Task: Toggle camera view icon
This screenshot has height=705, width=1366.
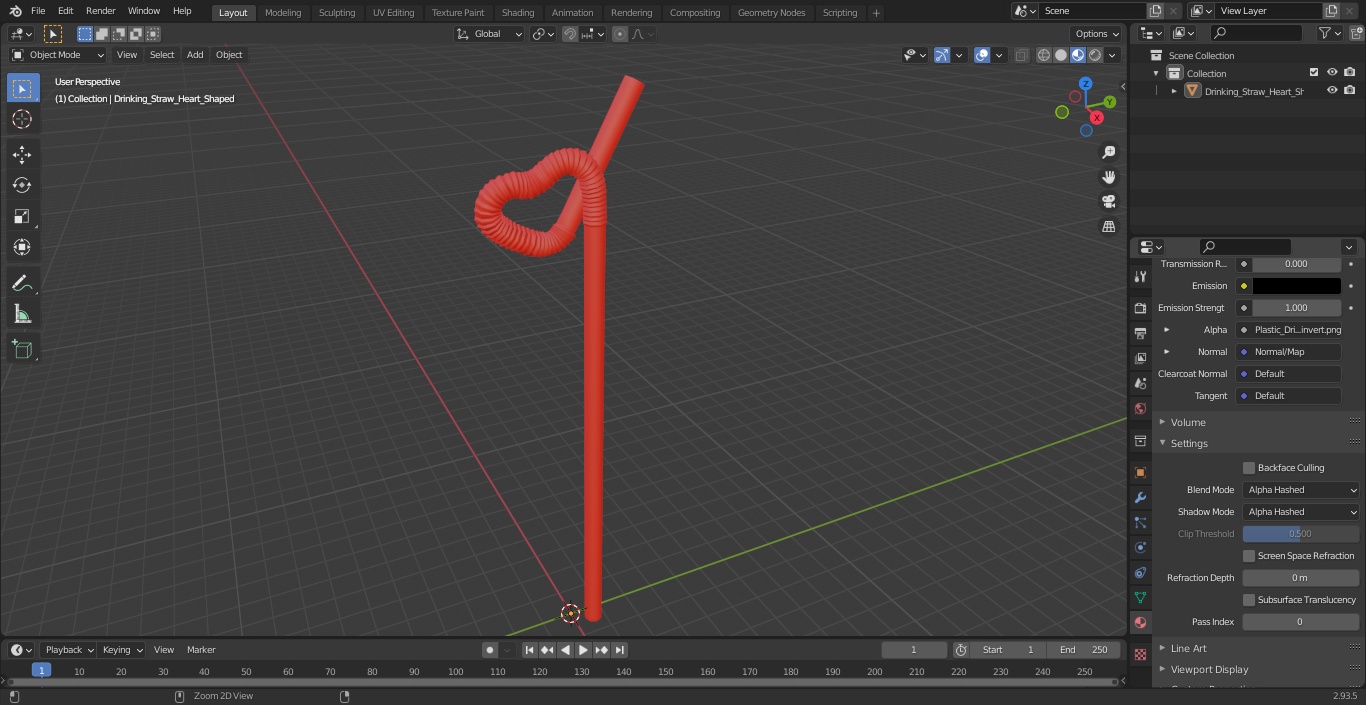Action: point(1109,202)
